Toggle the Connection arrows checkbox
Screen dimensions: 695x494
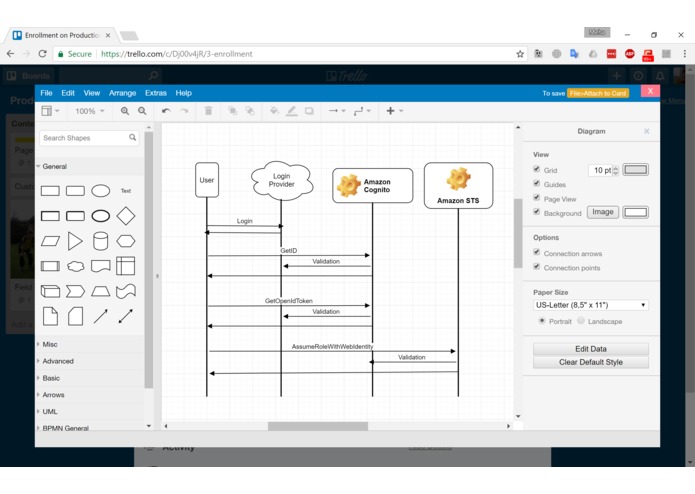pyautogui.click(x=536, y=253)
